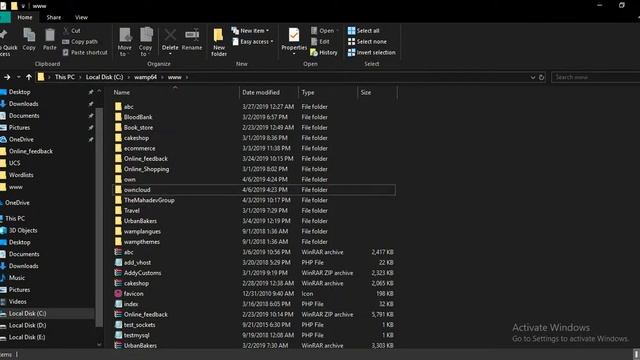The height and width of the screenshot is (360, 640).
Task: Click This PC in address breadcrumb
Action: click(64, 77)
